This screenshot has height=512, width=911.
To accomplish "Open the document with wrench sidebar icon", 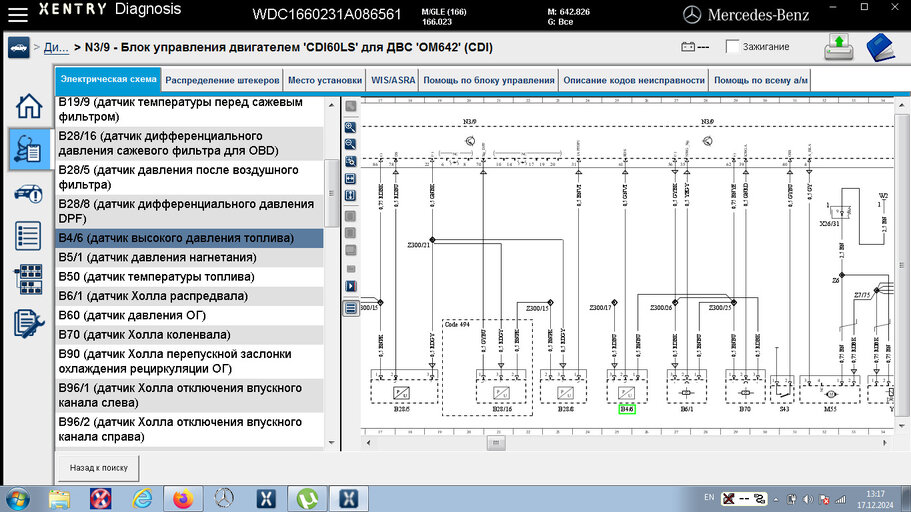I will click(x=28, y=323).
